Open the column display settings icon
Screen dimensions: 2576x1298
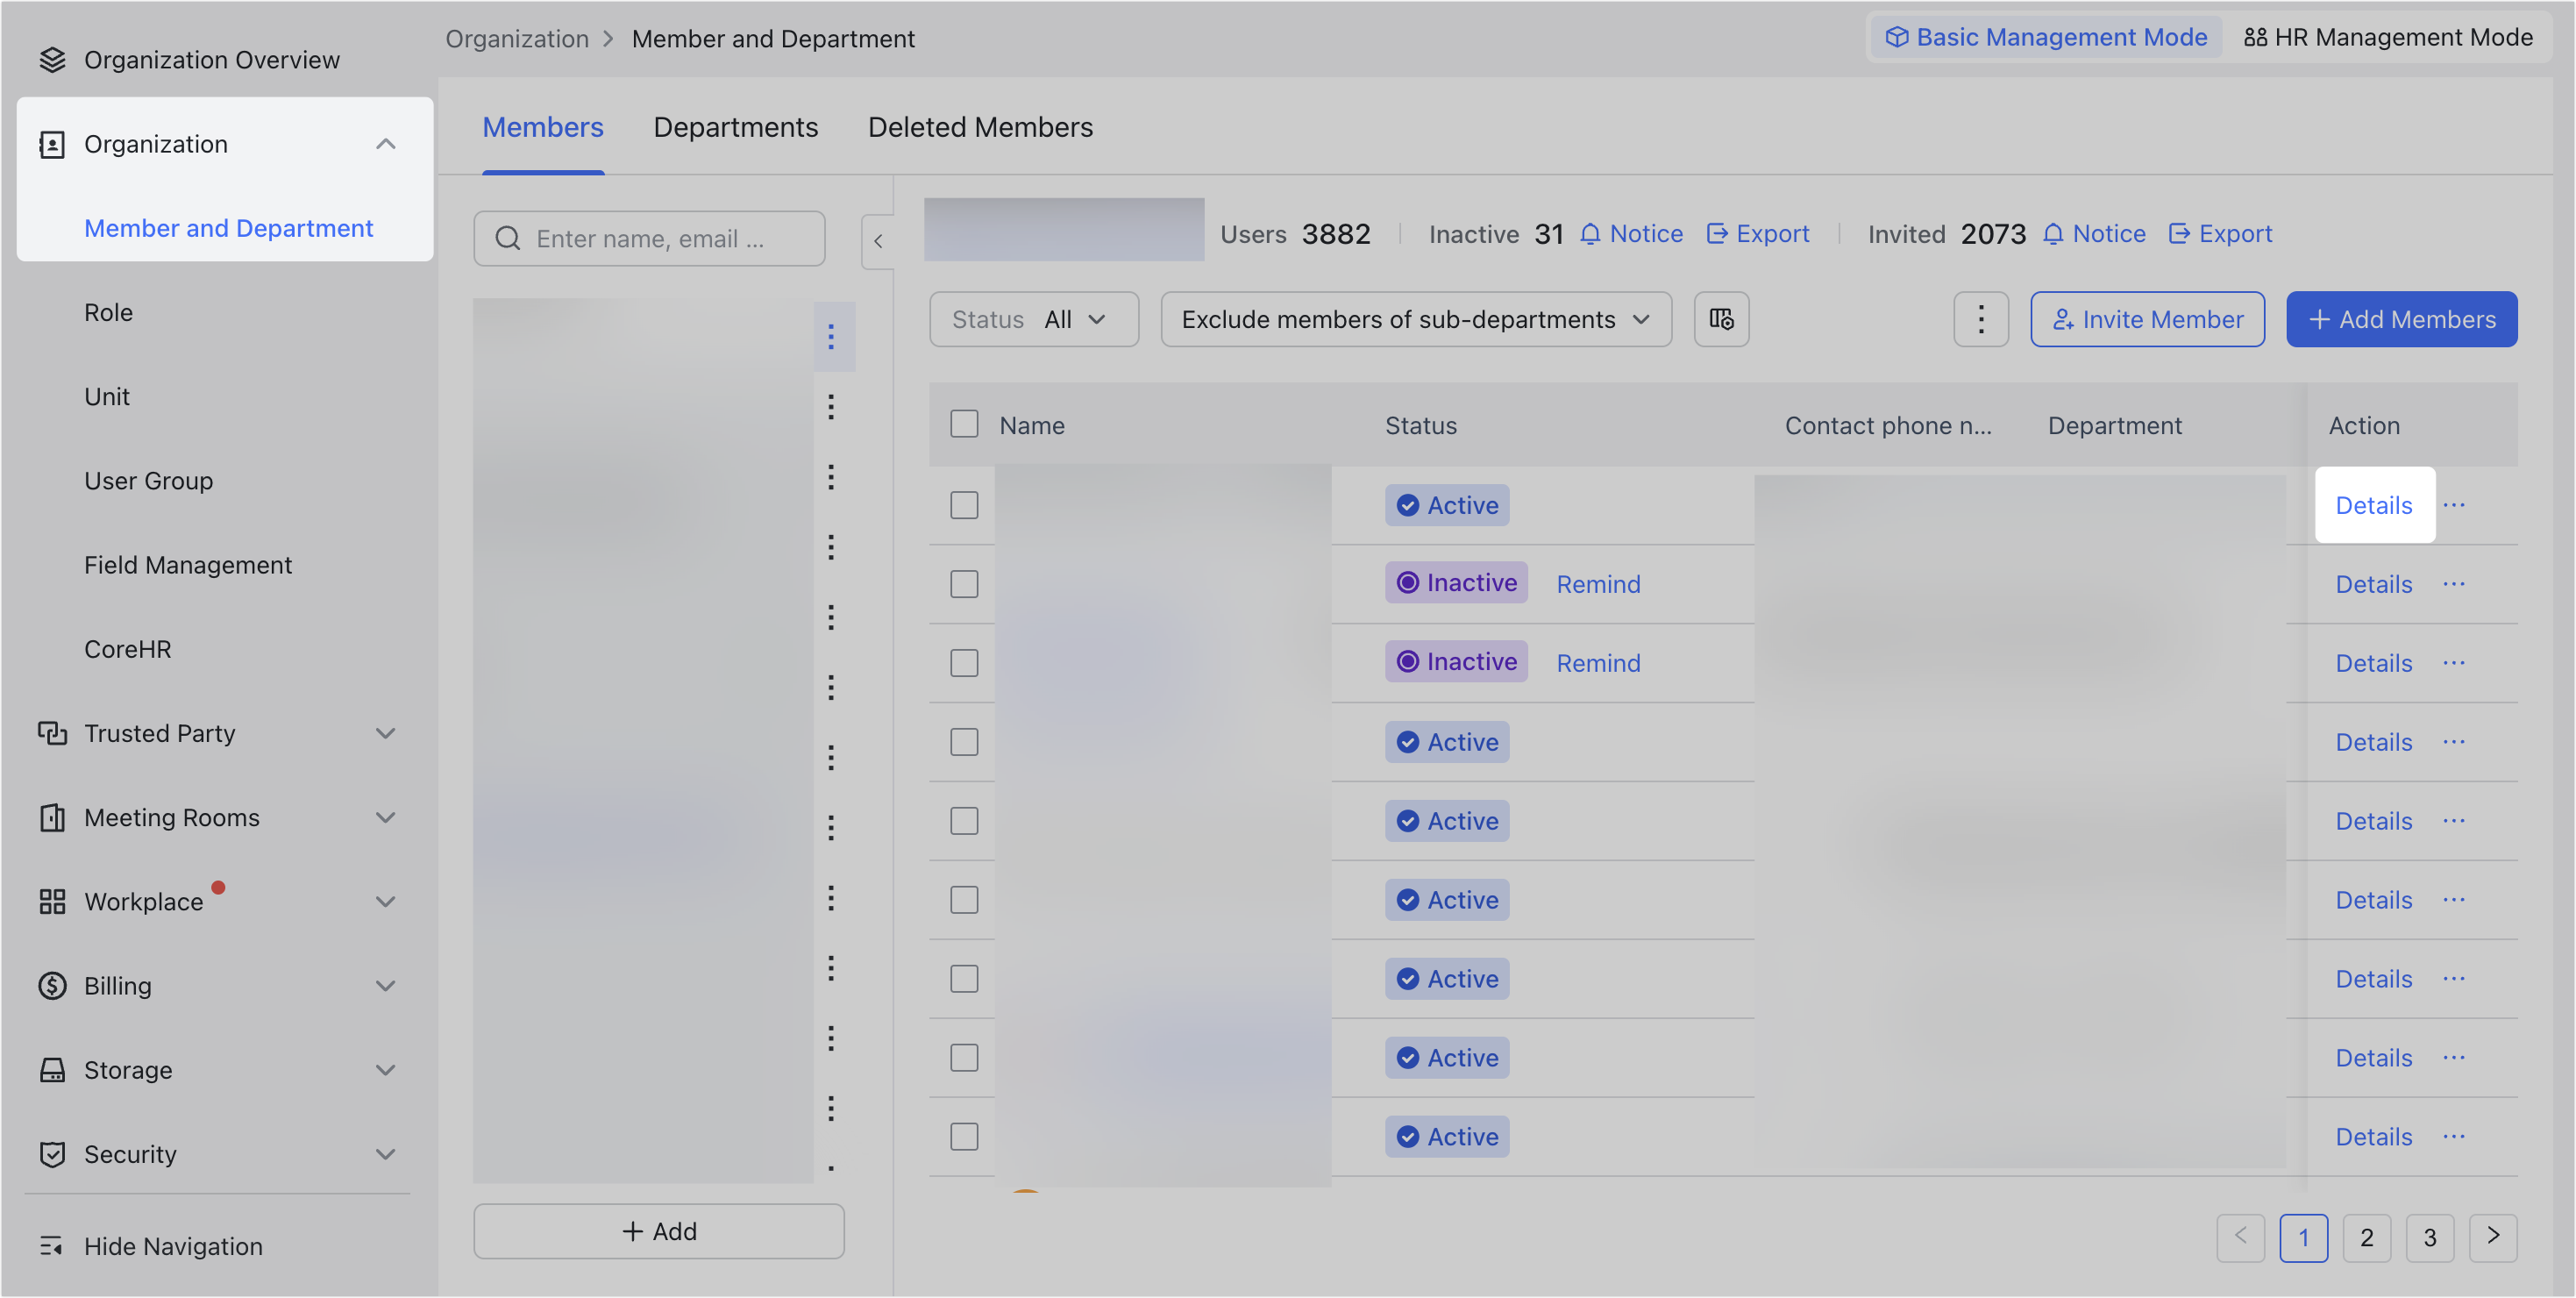[x=1721, y=319]
